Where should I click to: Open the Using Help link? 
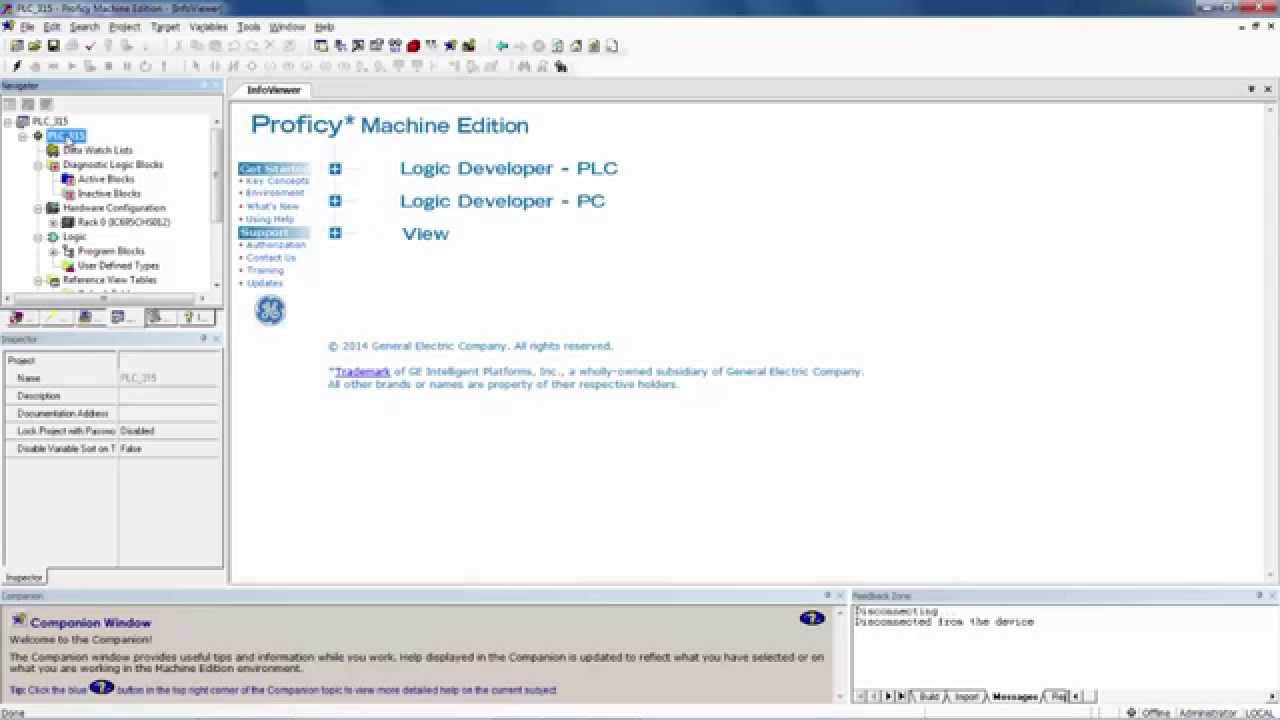[270, 219]
